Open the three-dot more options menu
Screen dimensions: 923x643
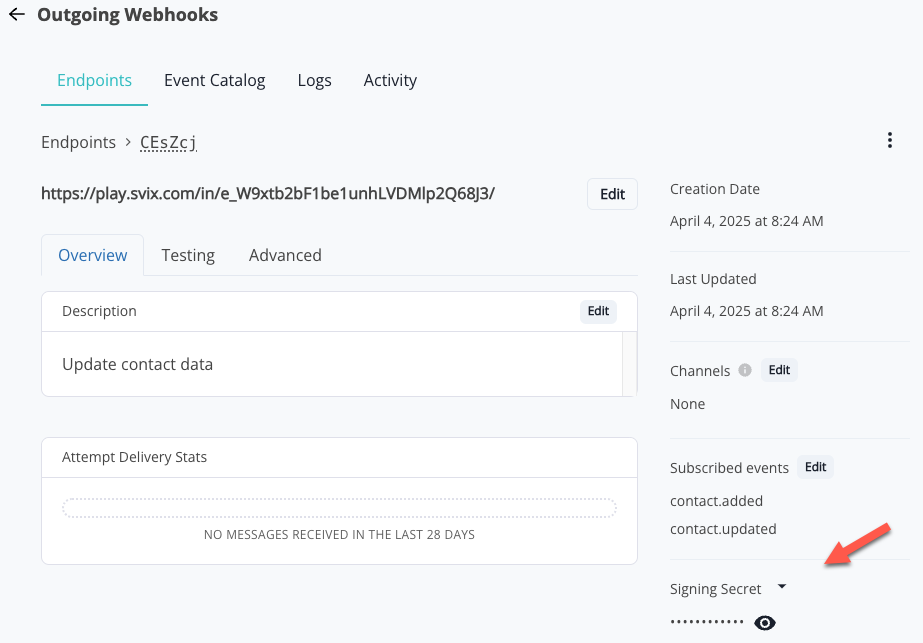(889, 140)
